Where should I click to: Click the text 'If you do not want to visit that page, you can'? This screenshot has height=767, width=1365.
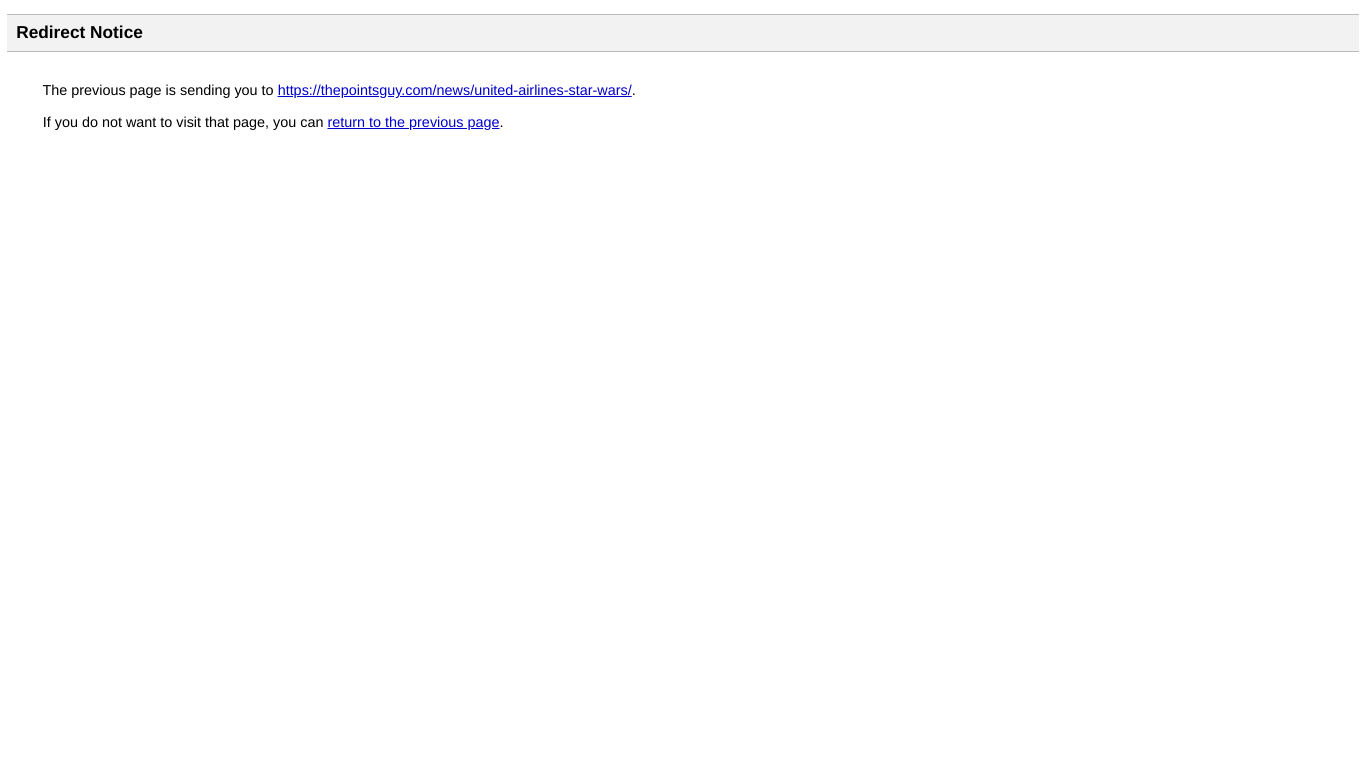183,122
